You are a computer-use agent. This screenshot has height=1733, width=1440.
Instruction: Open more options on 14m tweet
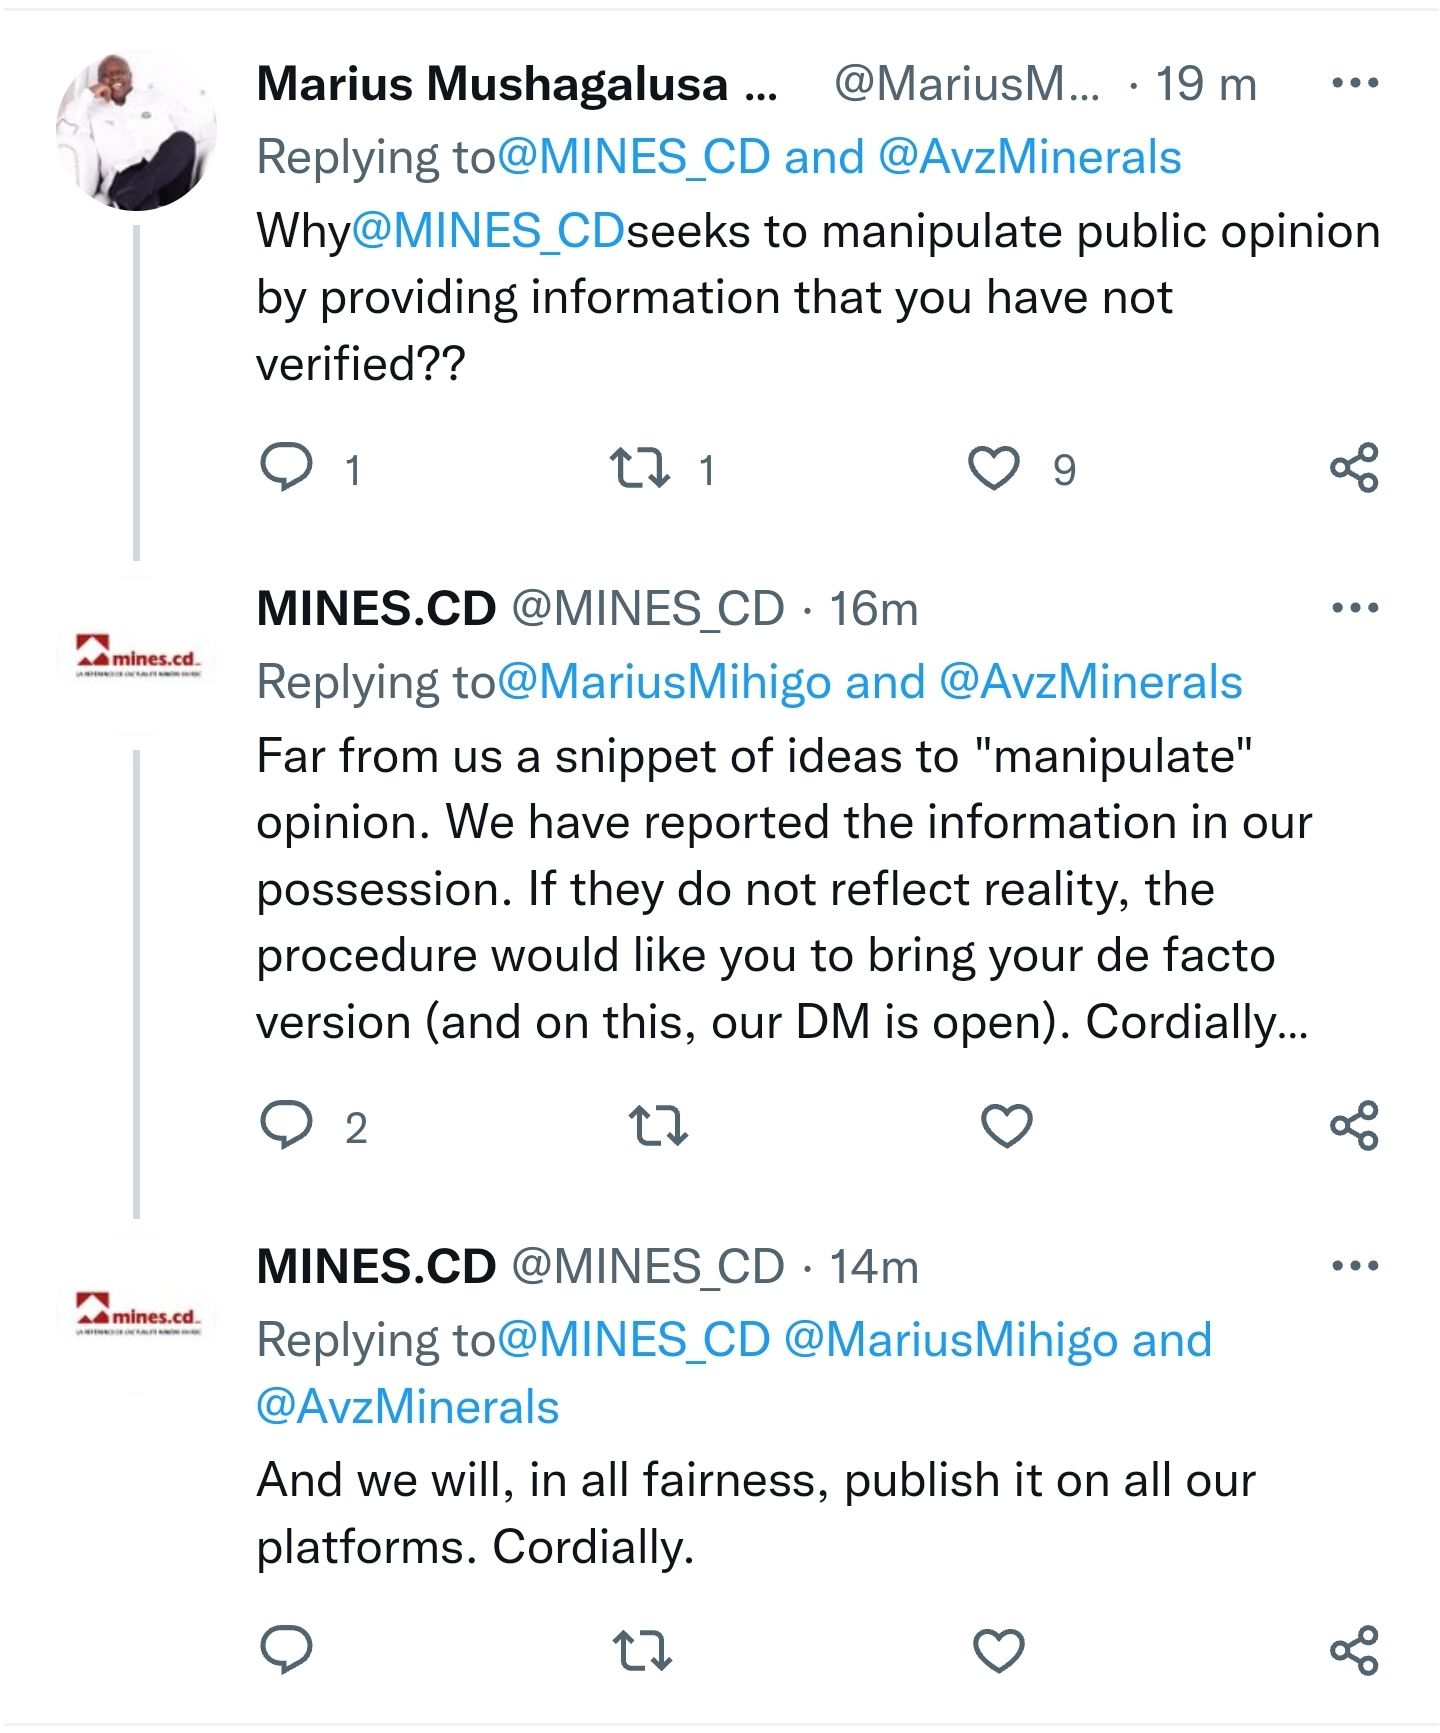coord(1355,1266)
